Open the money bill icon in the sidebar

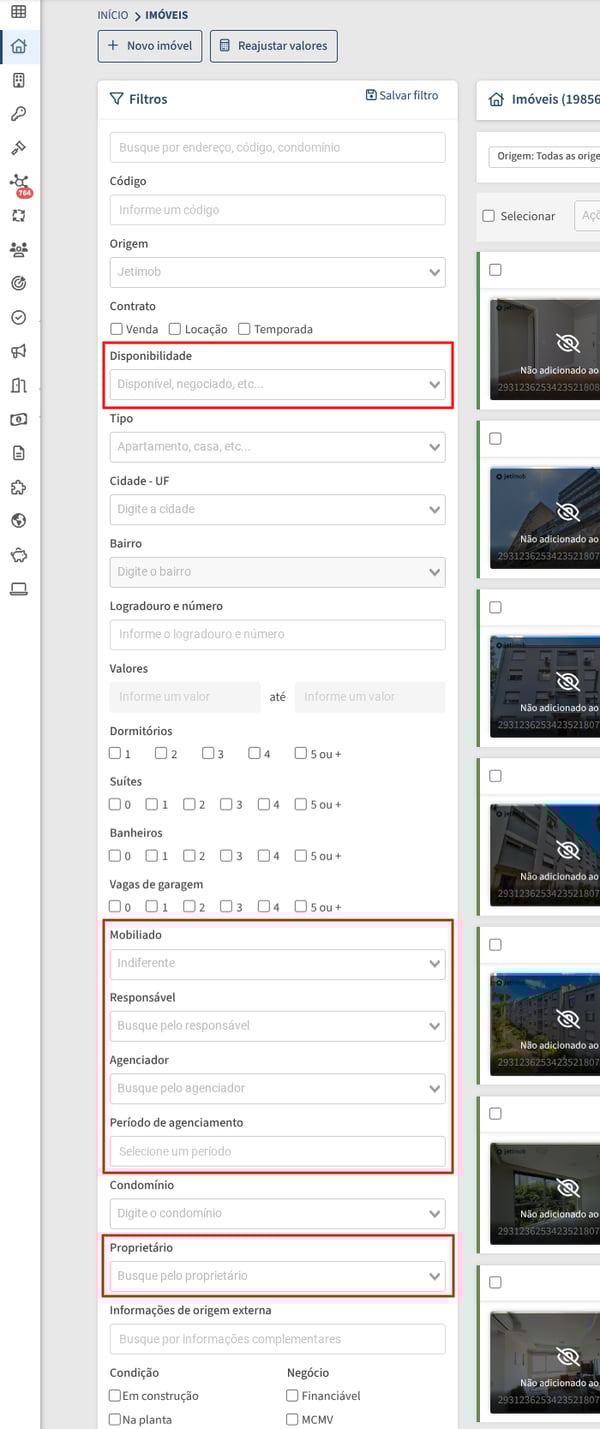click(18, 419)
